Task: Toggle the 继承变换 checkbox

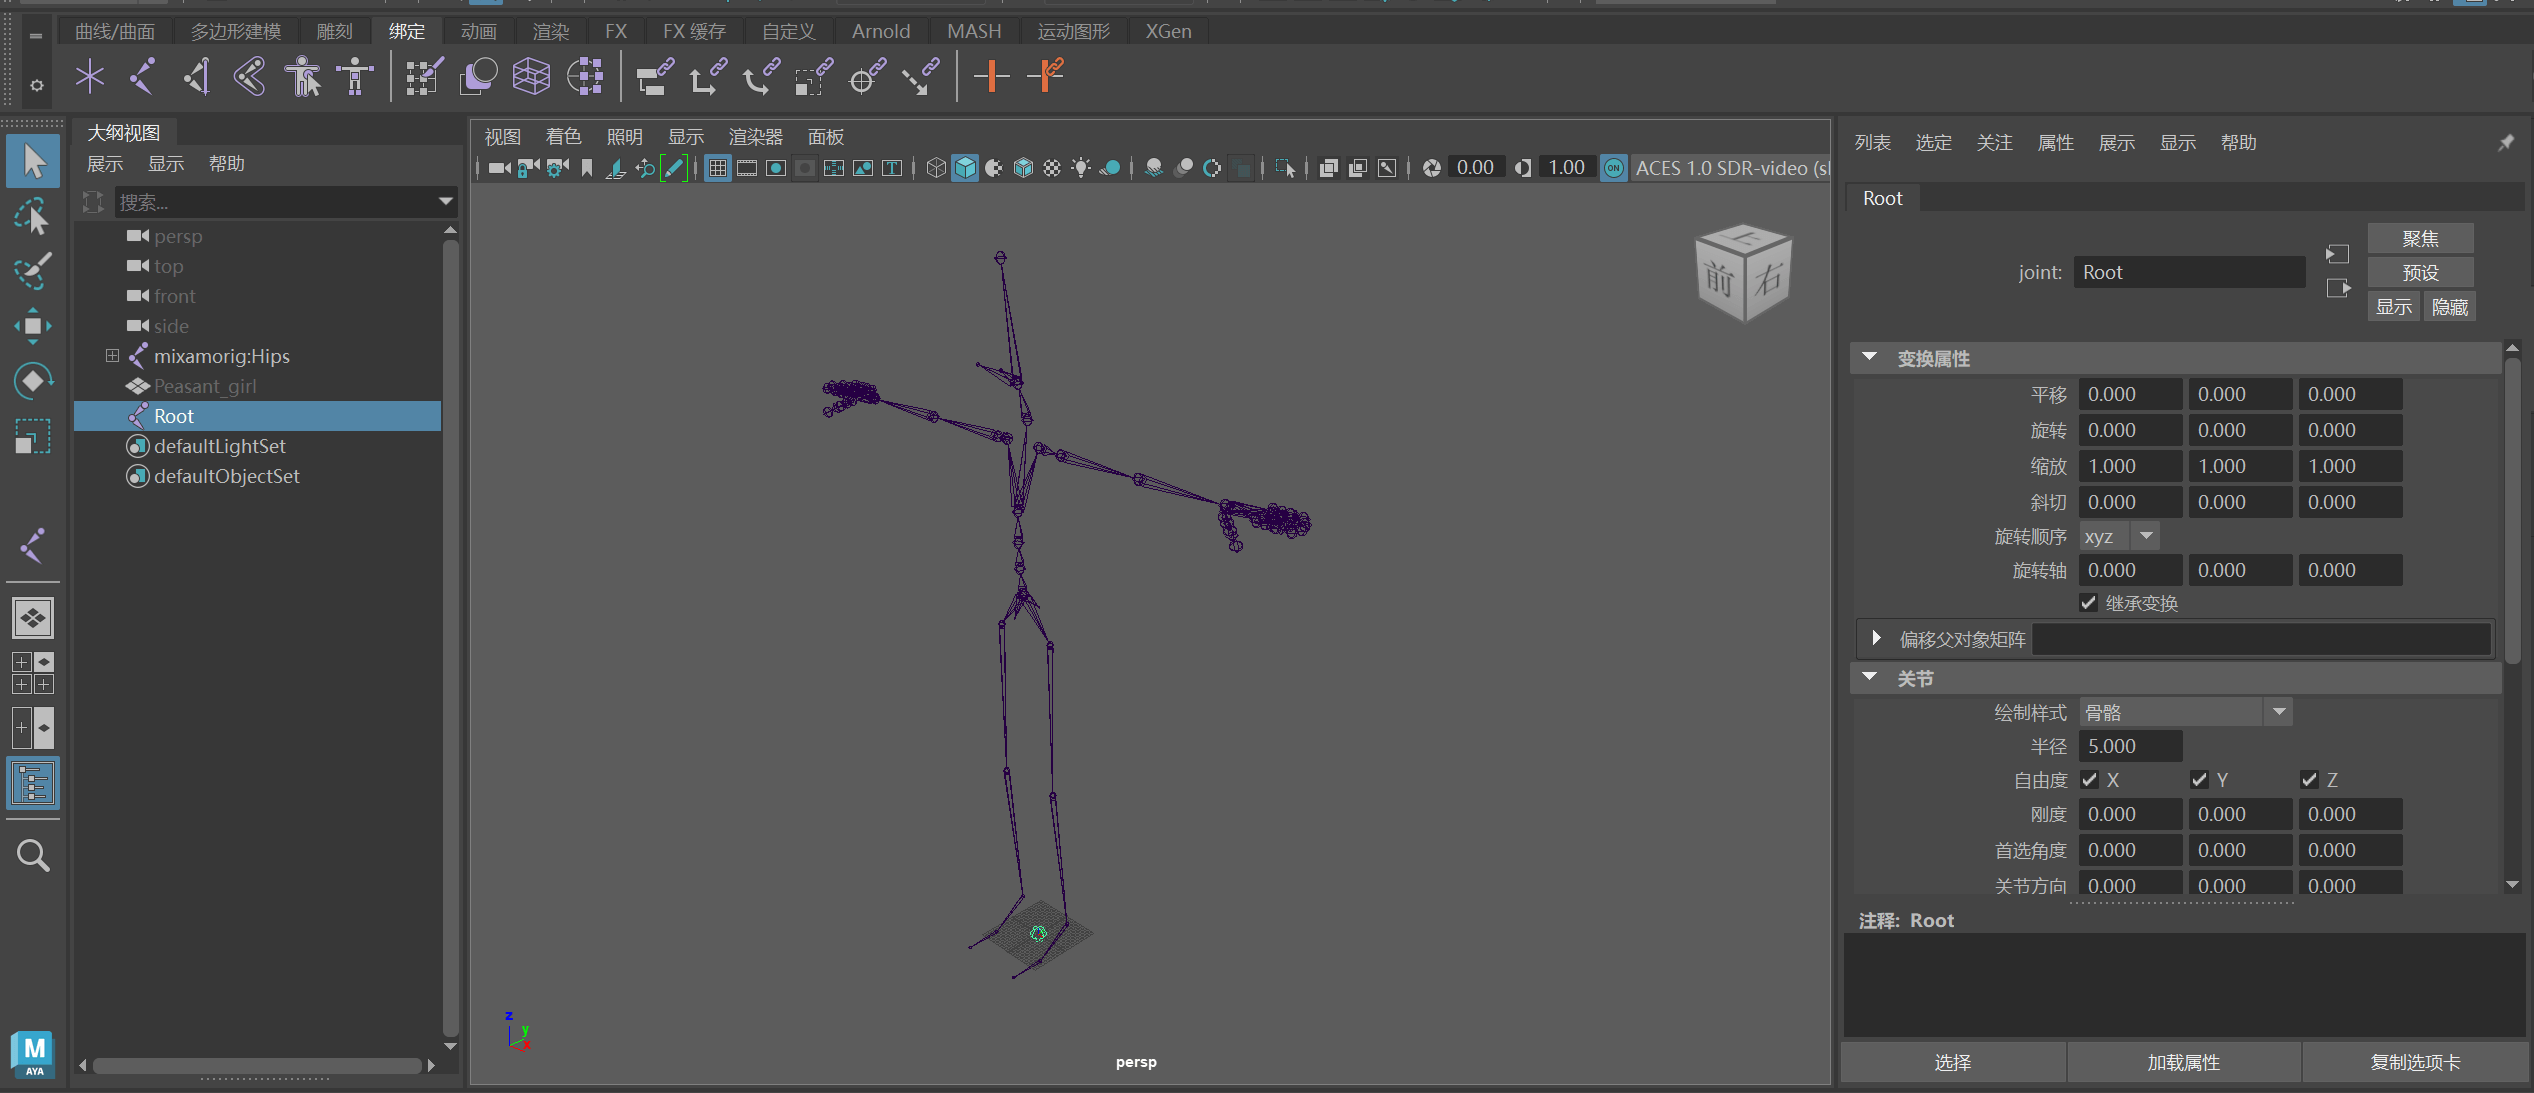Action: pyautogui.click(x=2088, y=603)
